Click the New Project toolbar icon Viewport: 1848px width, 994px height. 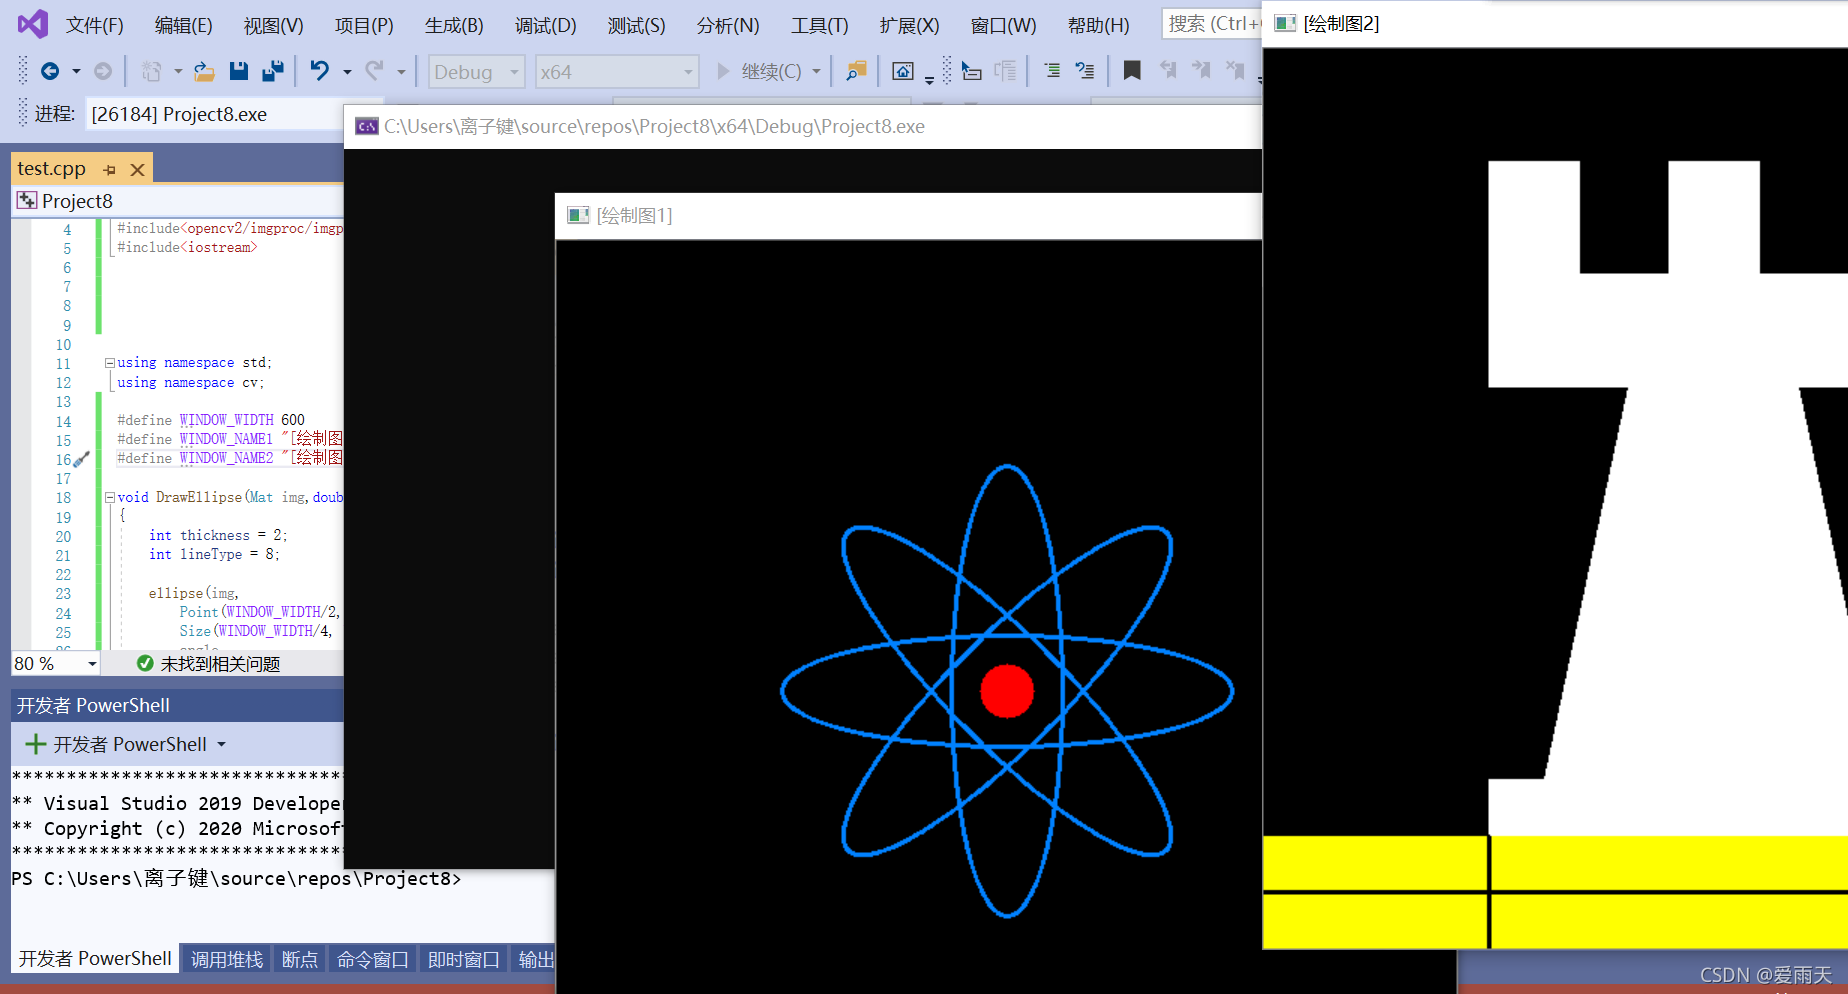point(151,71)
